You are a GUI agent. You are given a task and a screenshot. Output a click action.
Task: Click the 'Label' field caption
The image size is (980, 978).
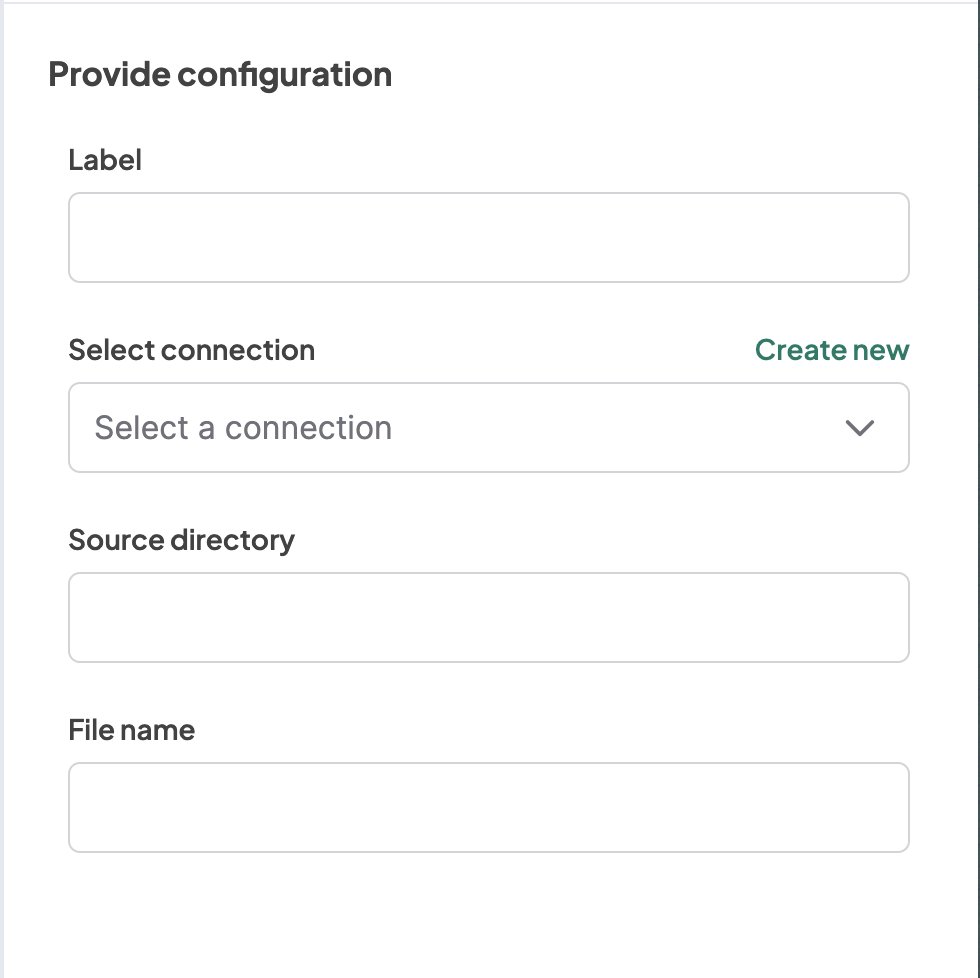(x=105, y=160)
